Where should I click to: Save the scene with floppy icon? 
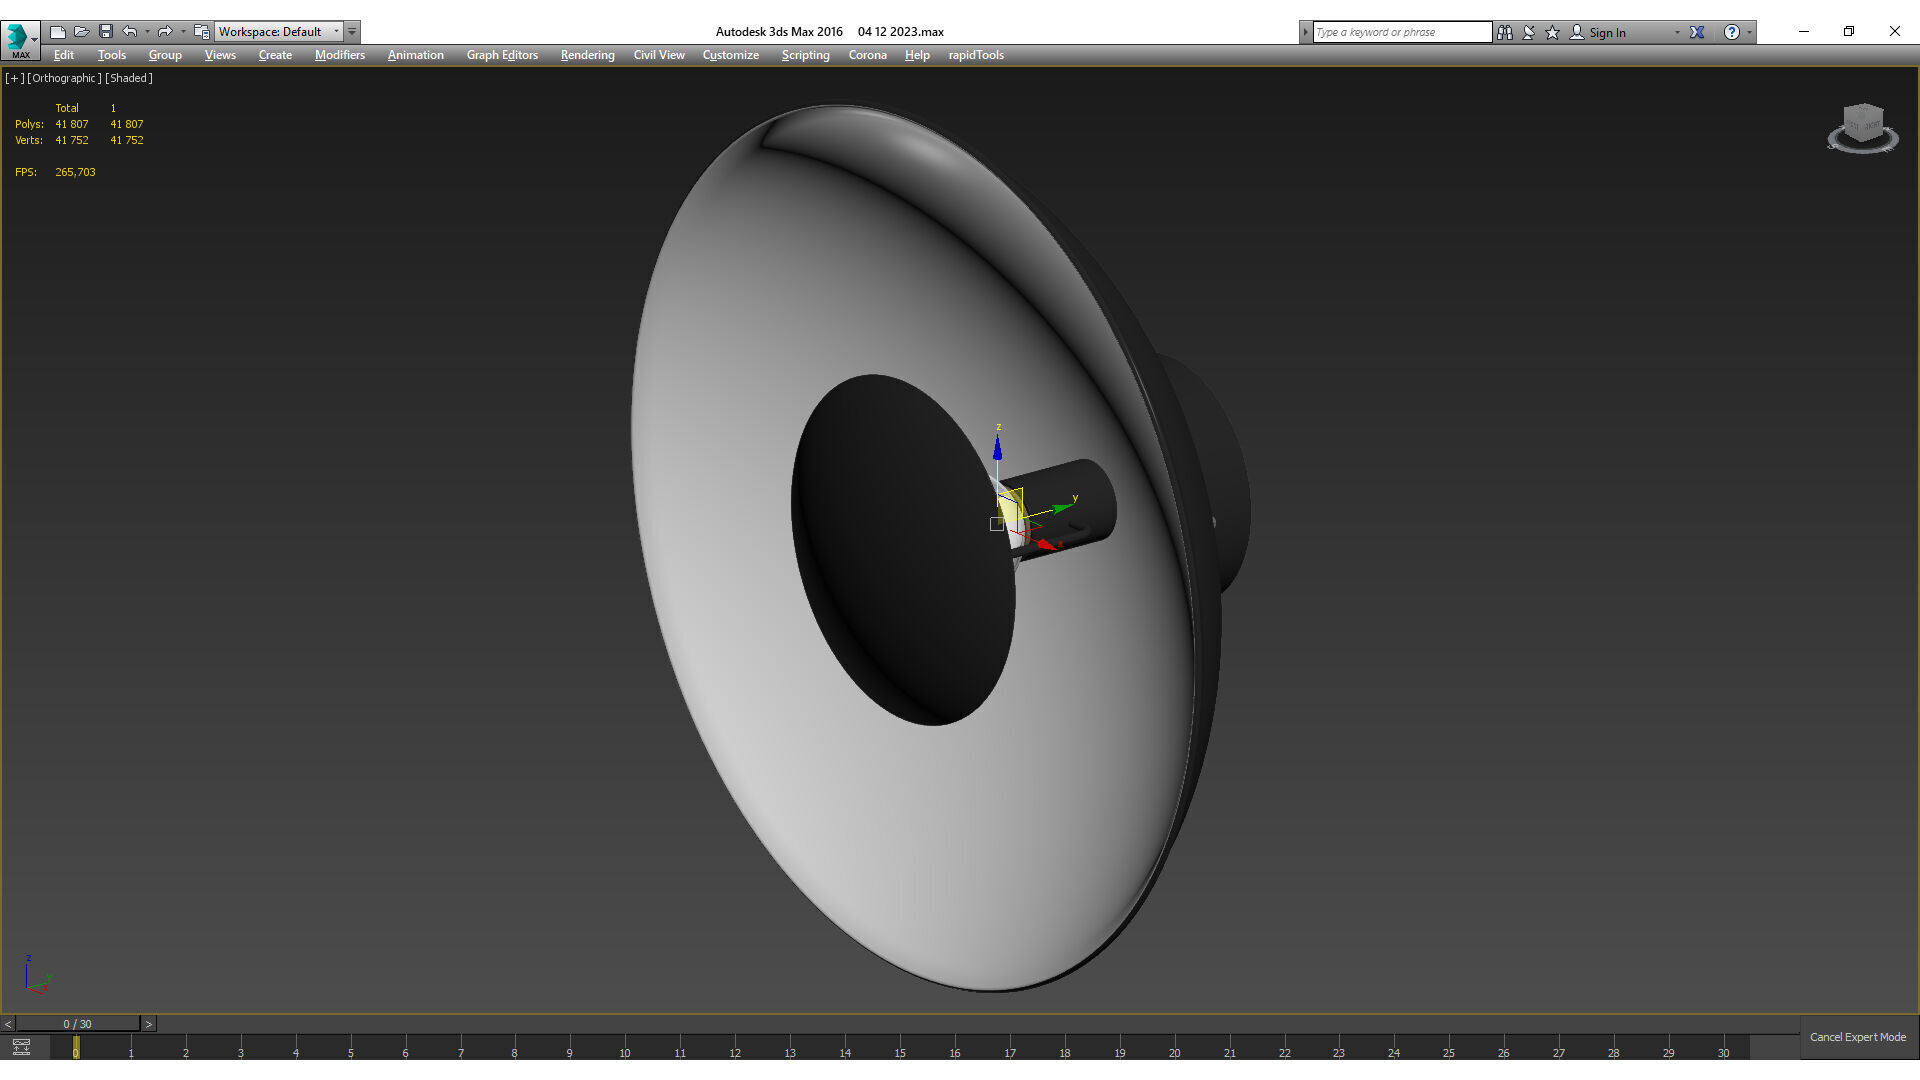click(106, 32)
